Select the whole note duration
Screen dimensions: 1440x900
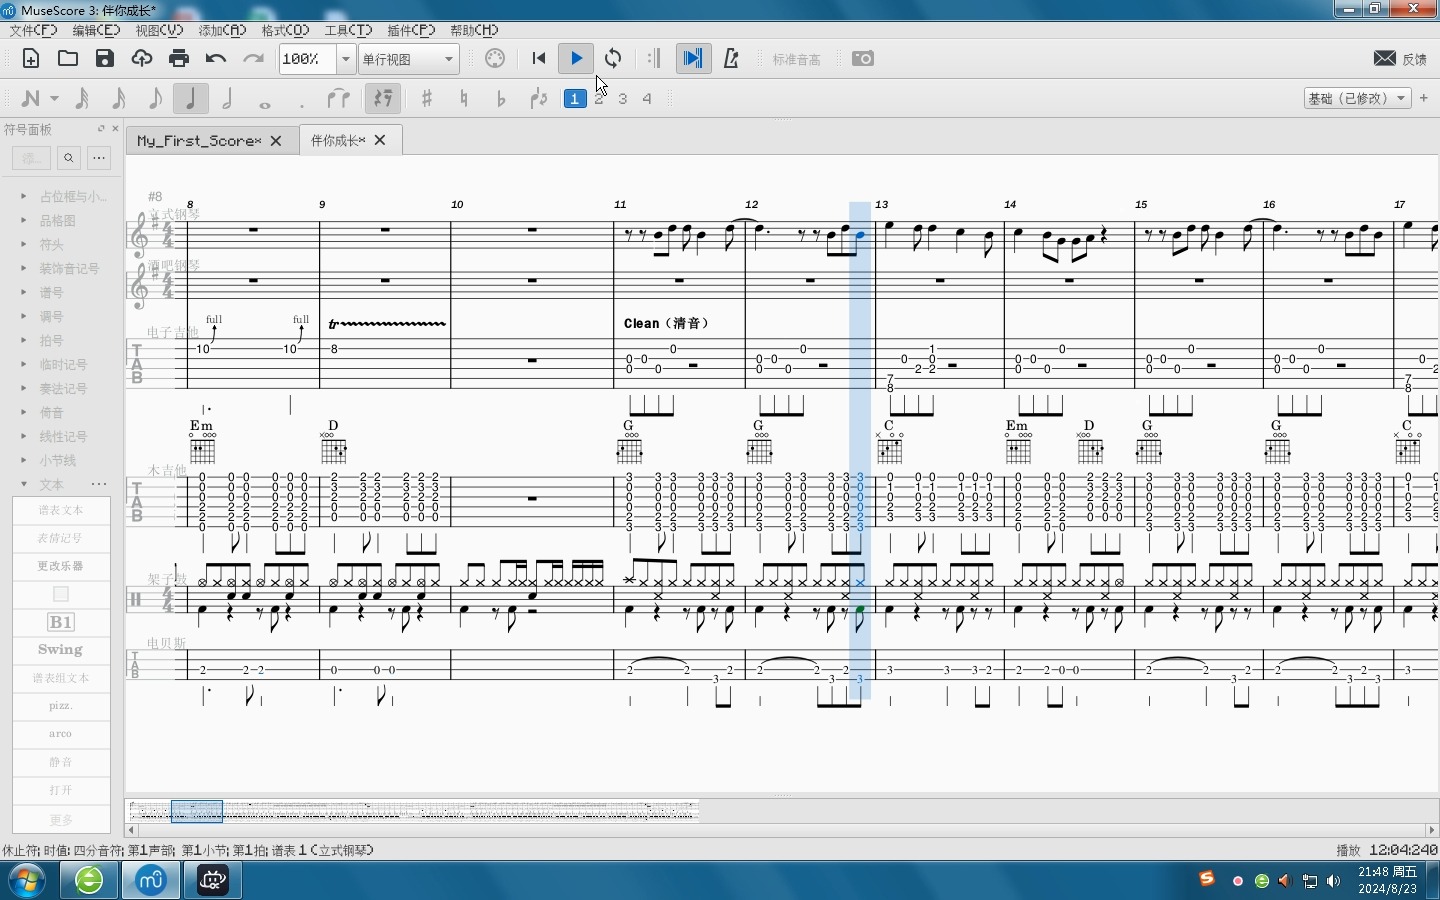[x=265, y=103]
